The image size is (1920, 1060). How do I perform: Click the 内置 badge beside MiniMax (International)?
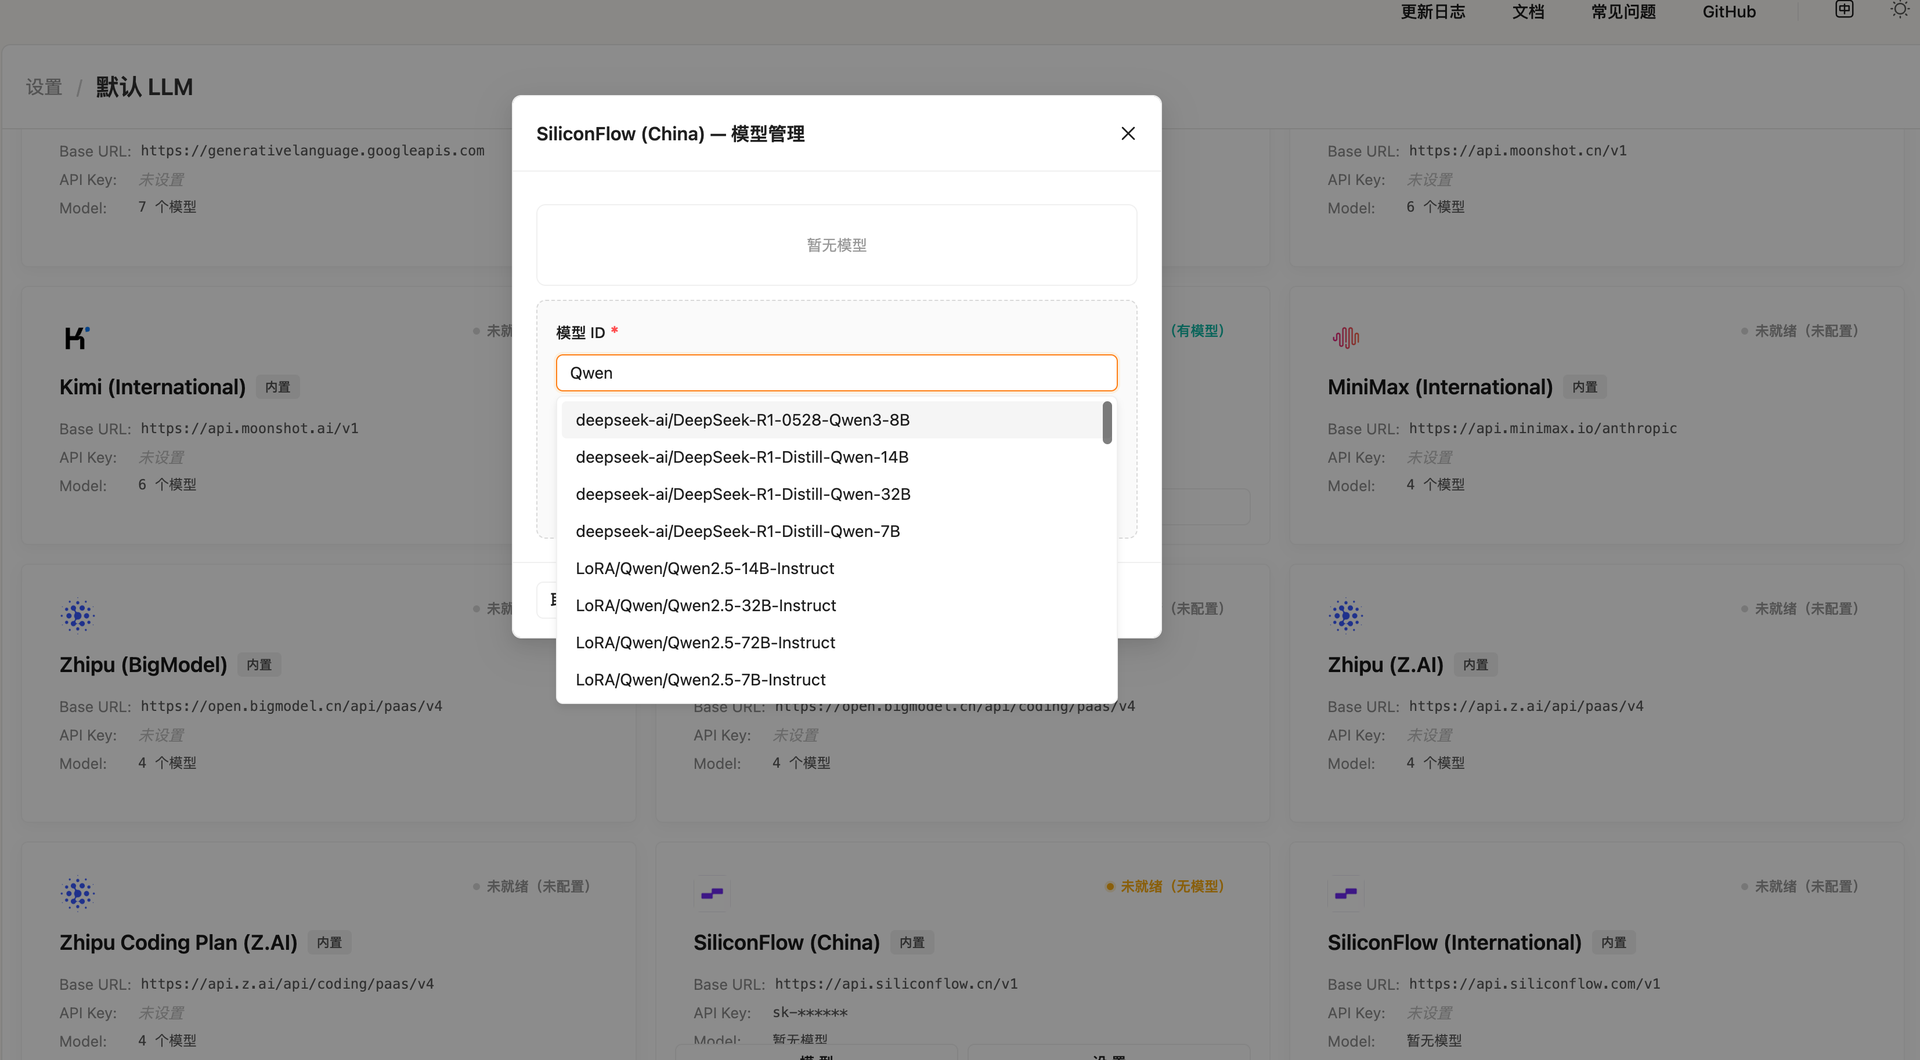tap(1585, 387)
